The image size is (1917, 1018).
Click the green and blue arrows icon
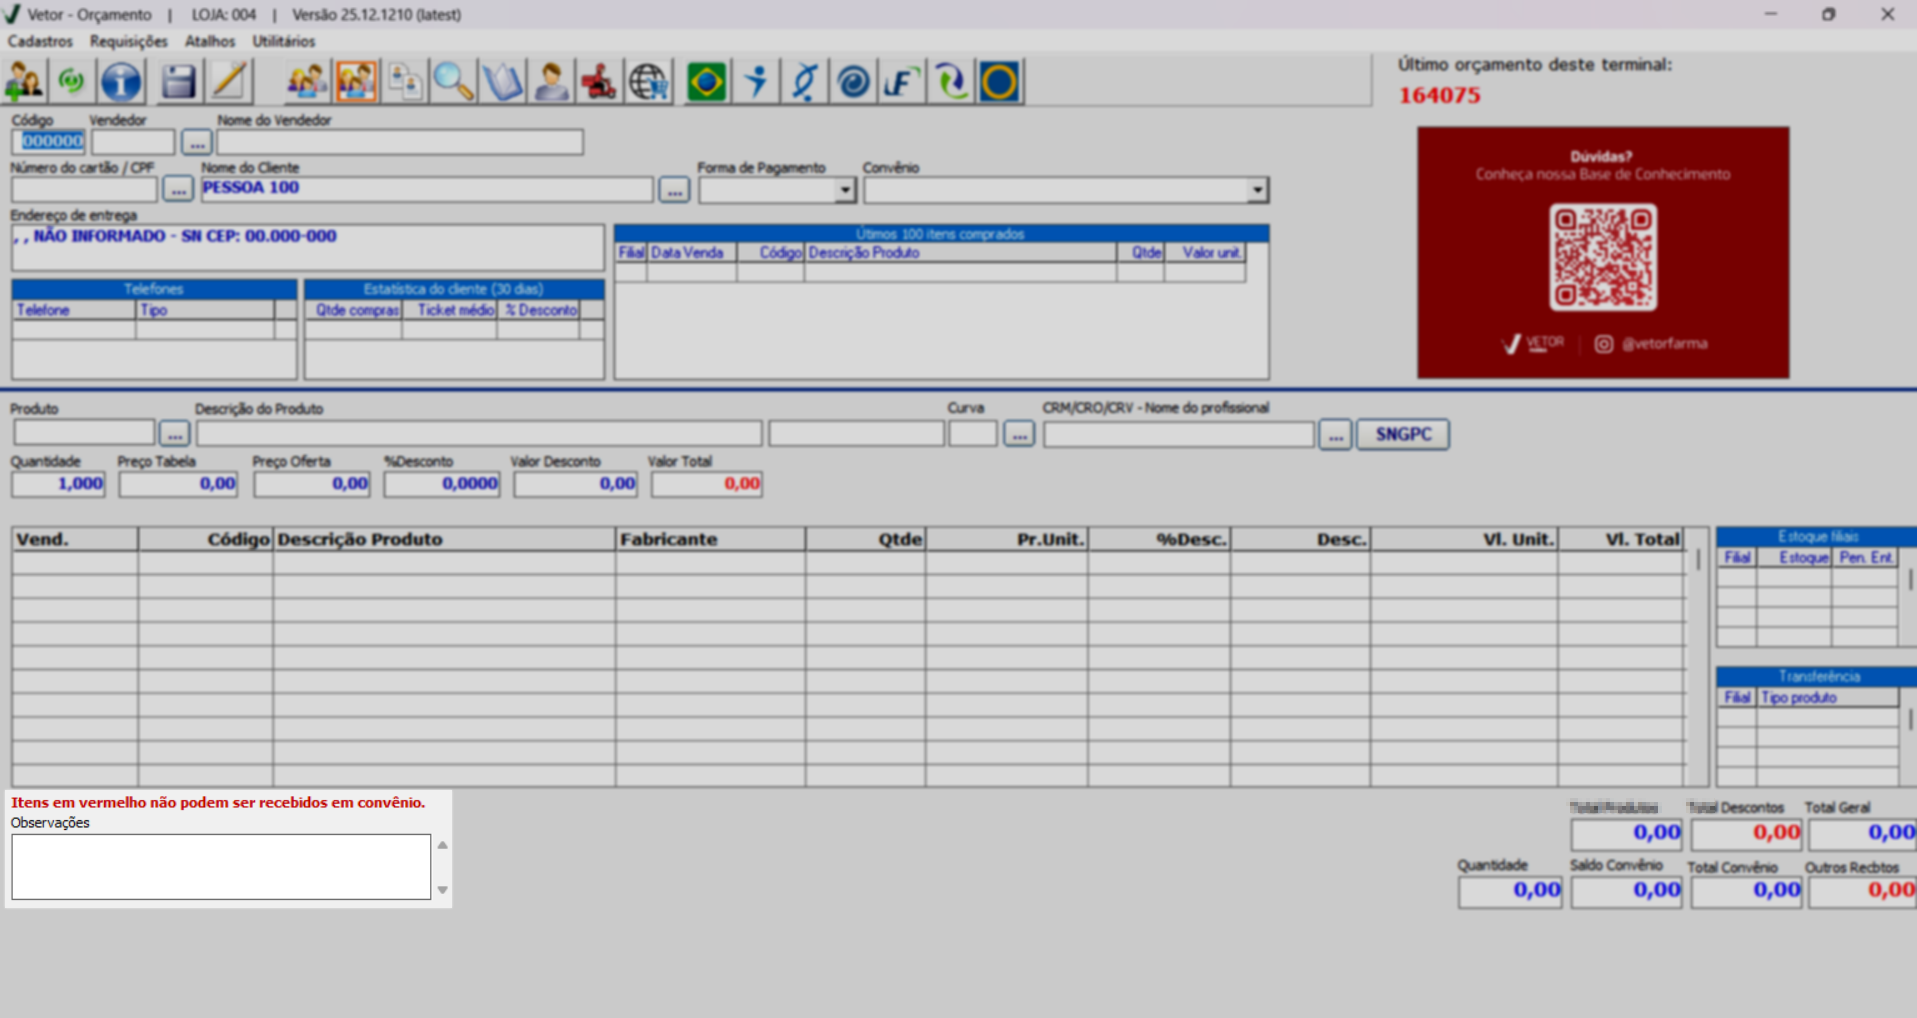pyautogui.click(x=951, y=81)
